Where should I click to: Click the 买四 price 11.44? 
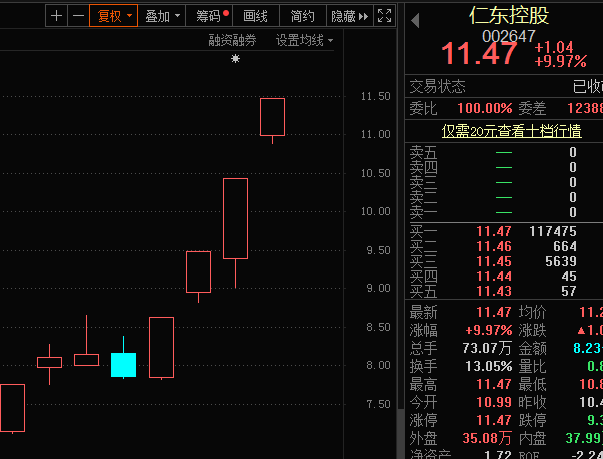pyautogui.click(x=494, y=276)
